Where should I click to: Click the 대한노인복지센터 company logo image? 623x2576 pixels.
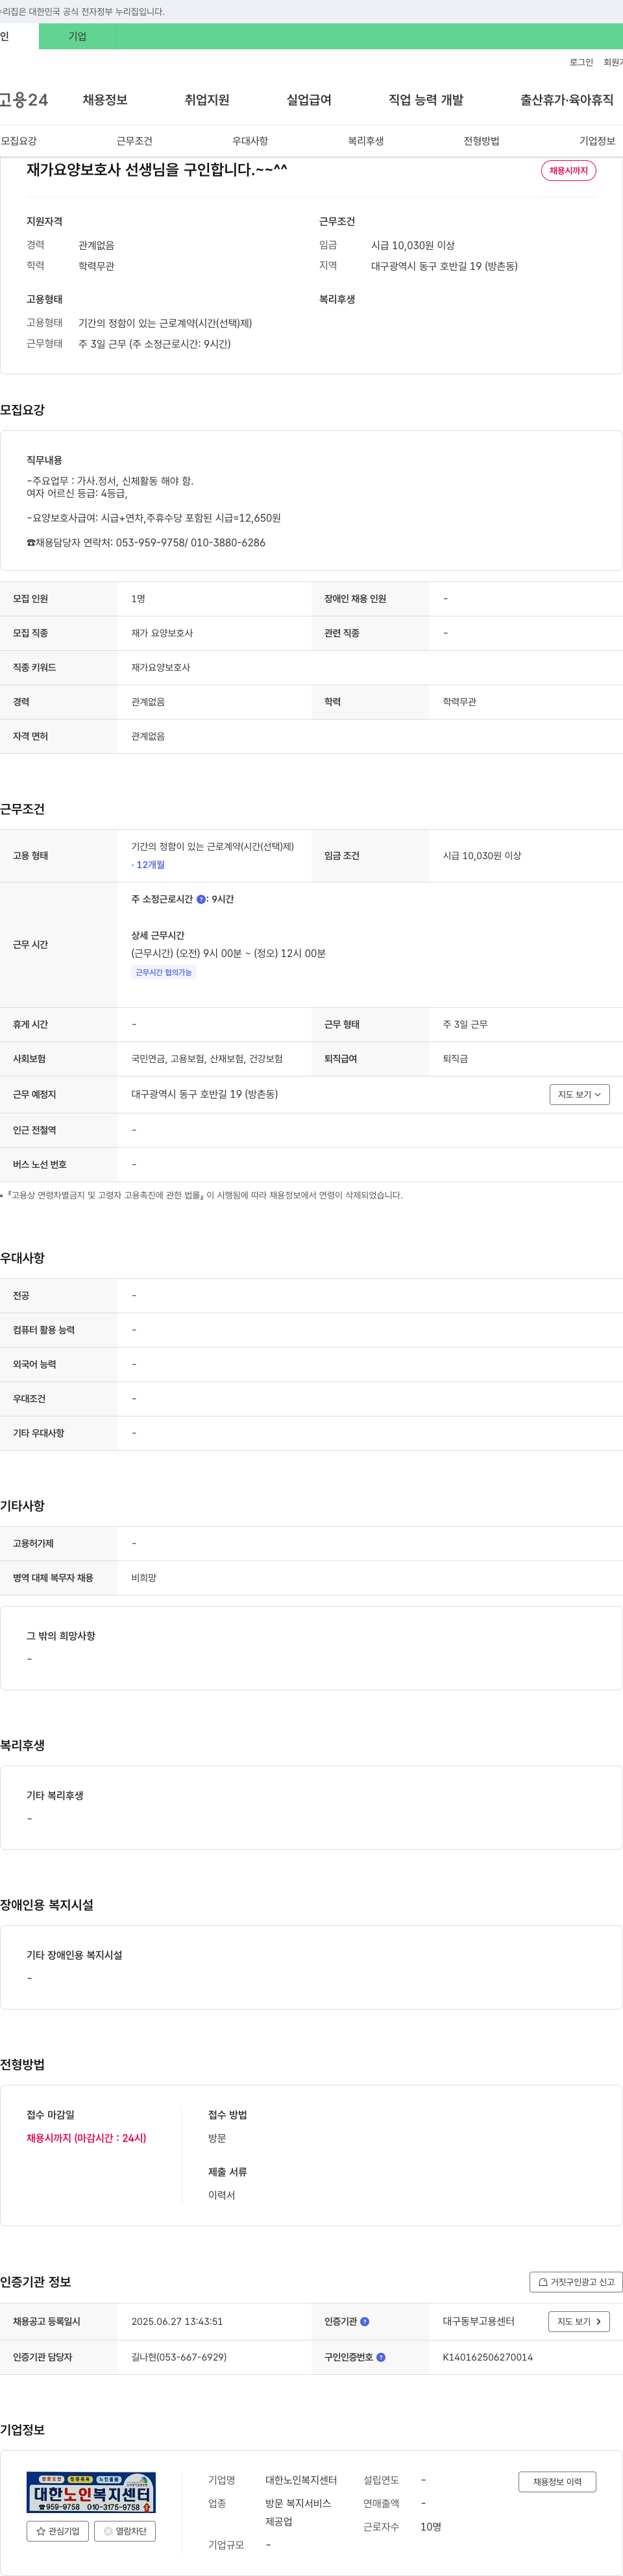click(91, 2492)
